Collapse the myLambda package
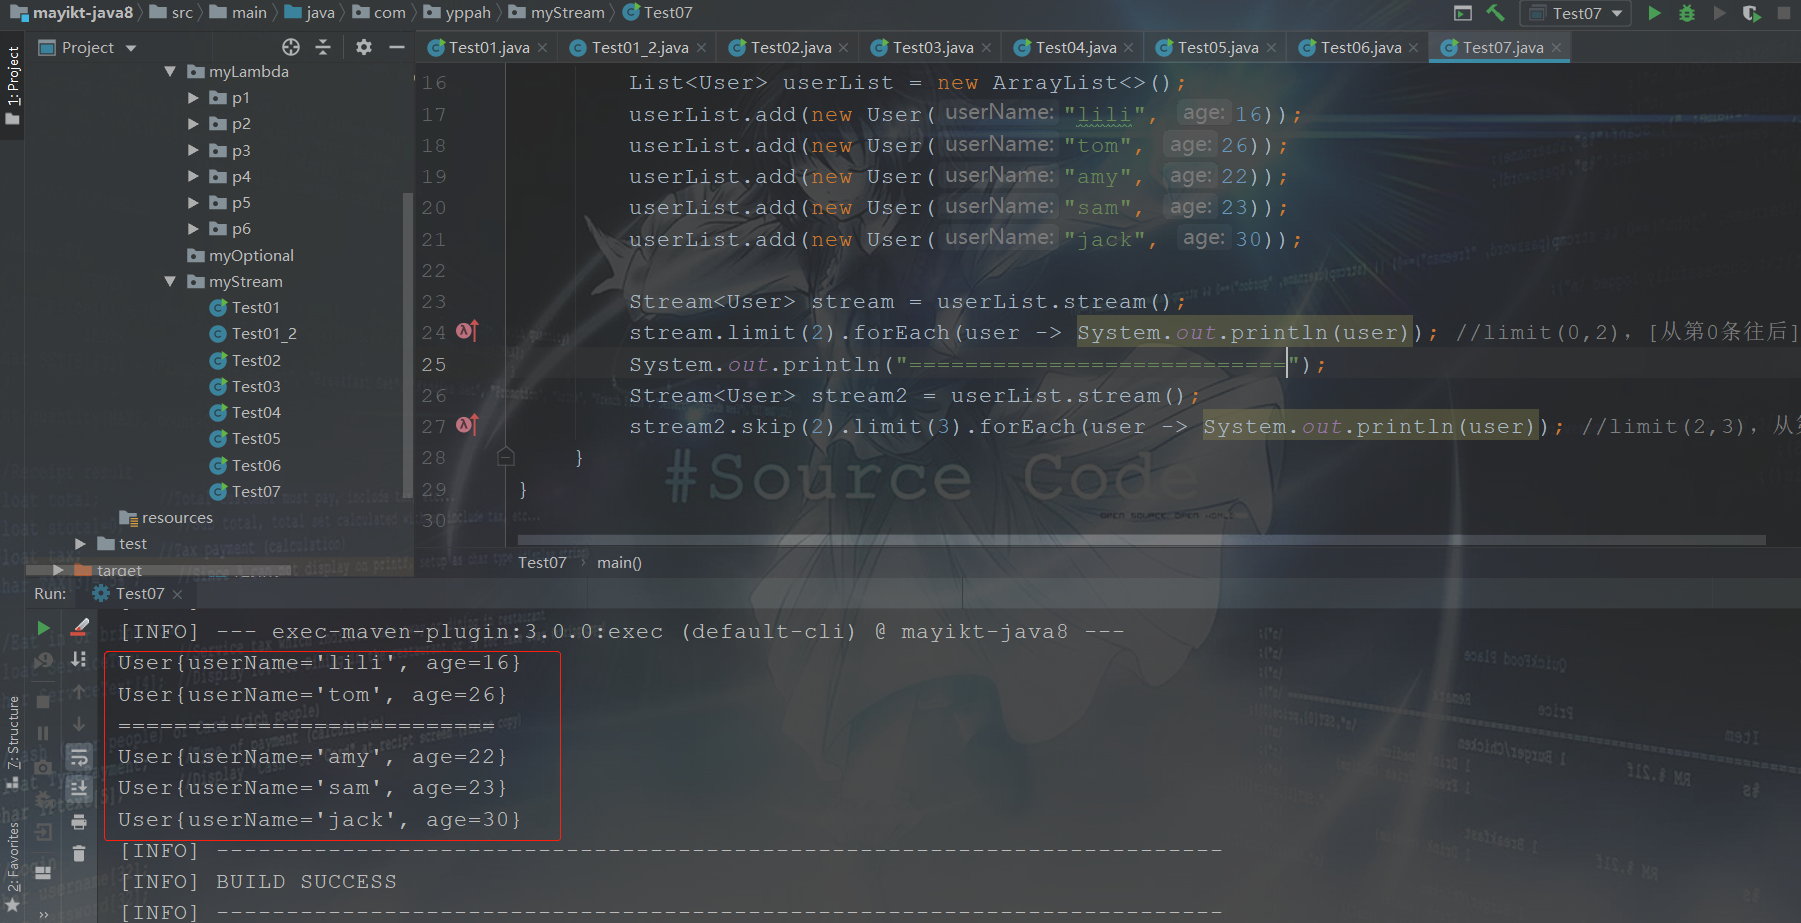 (x=170, y=72)
